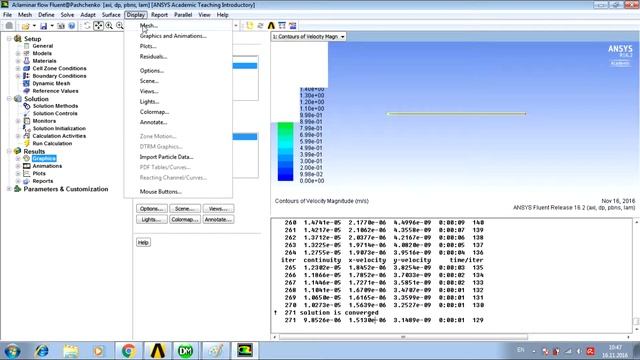Open Cell Zone Conditions in tree
The image size is (640, 360).
click(59, 68)
